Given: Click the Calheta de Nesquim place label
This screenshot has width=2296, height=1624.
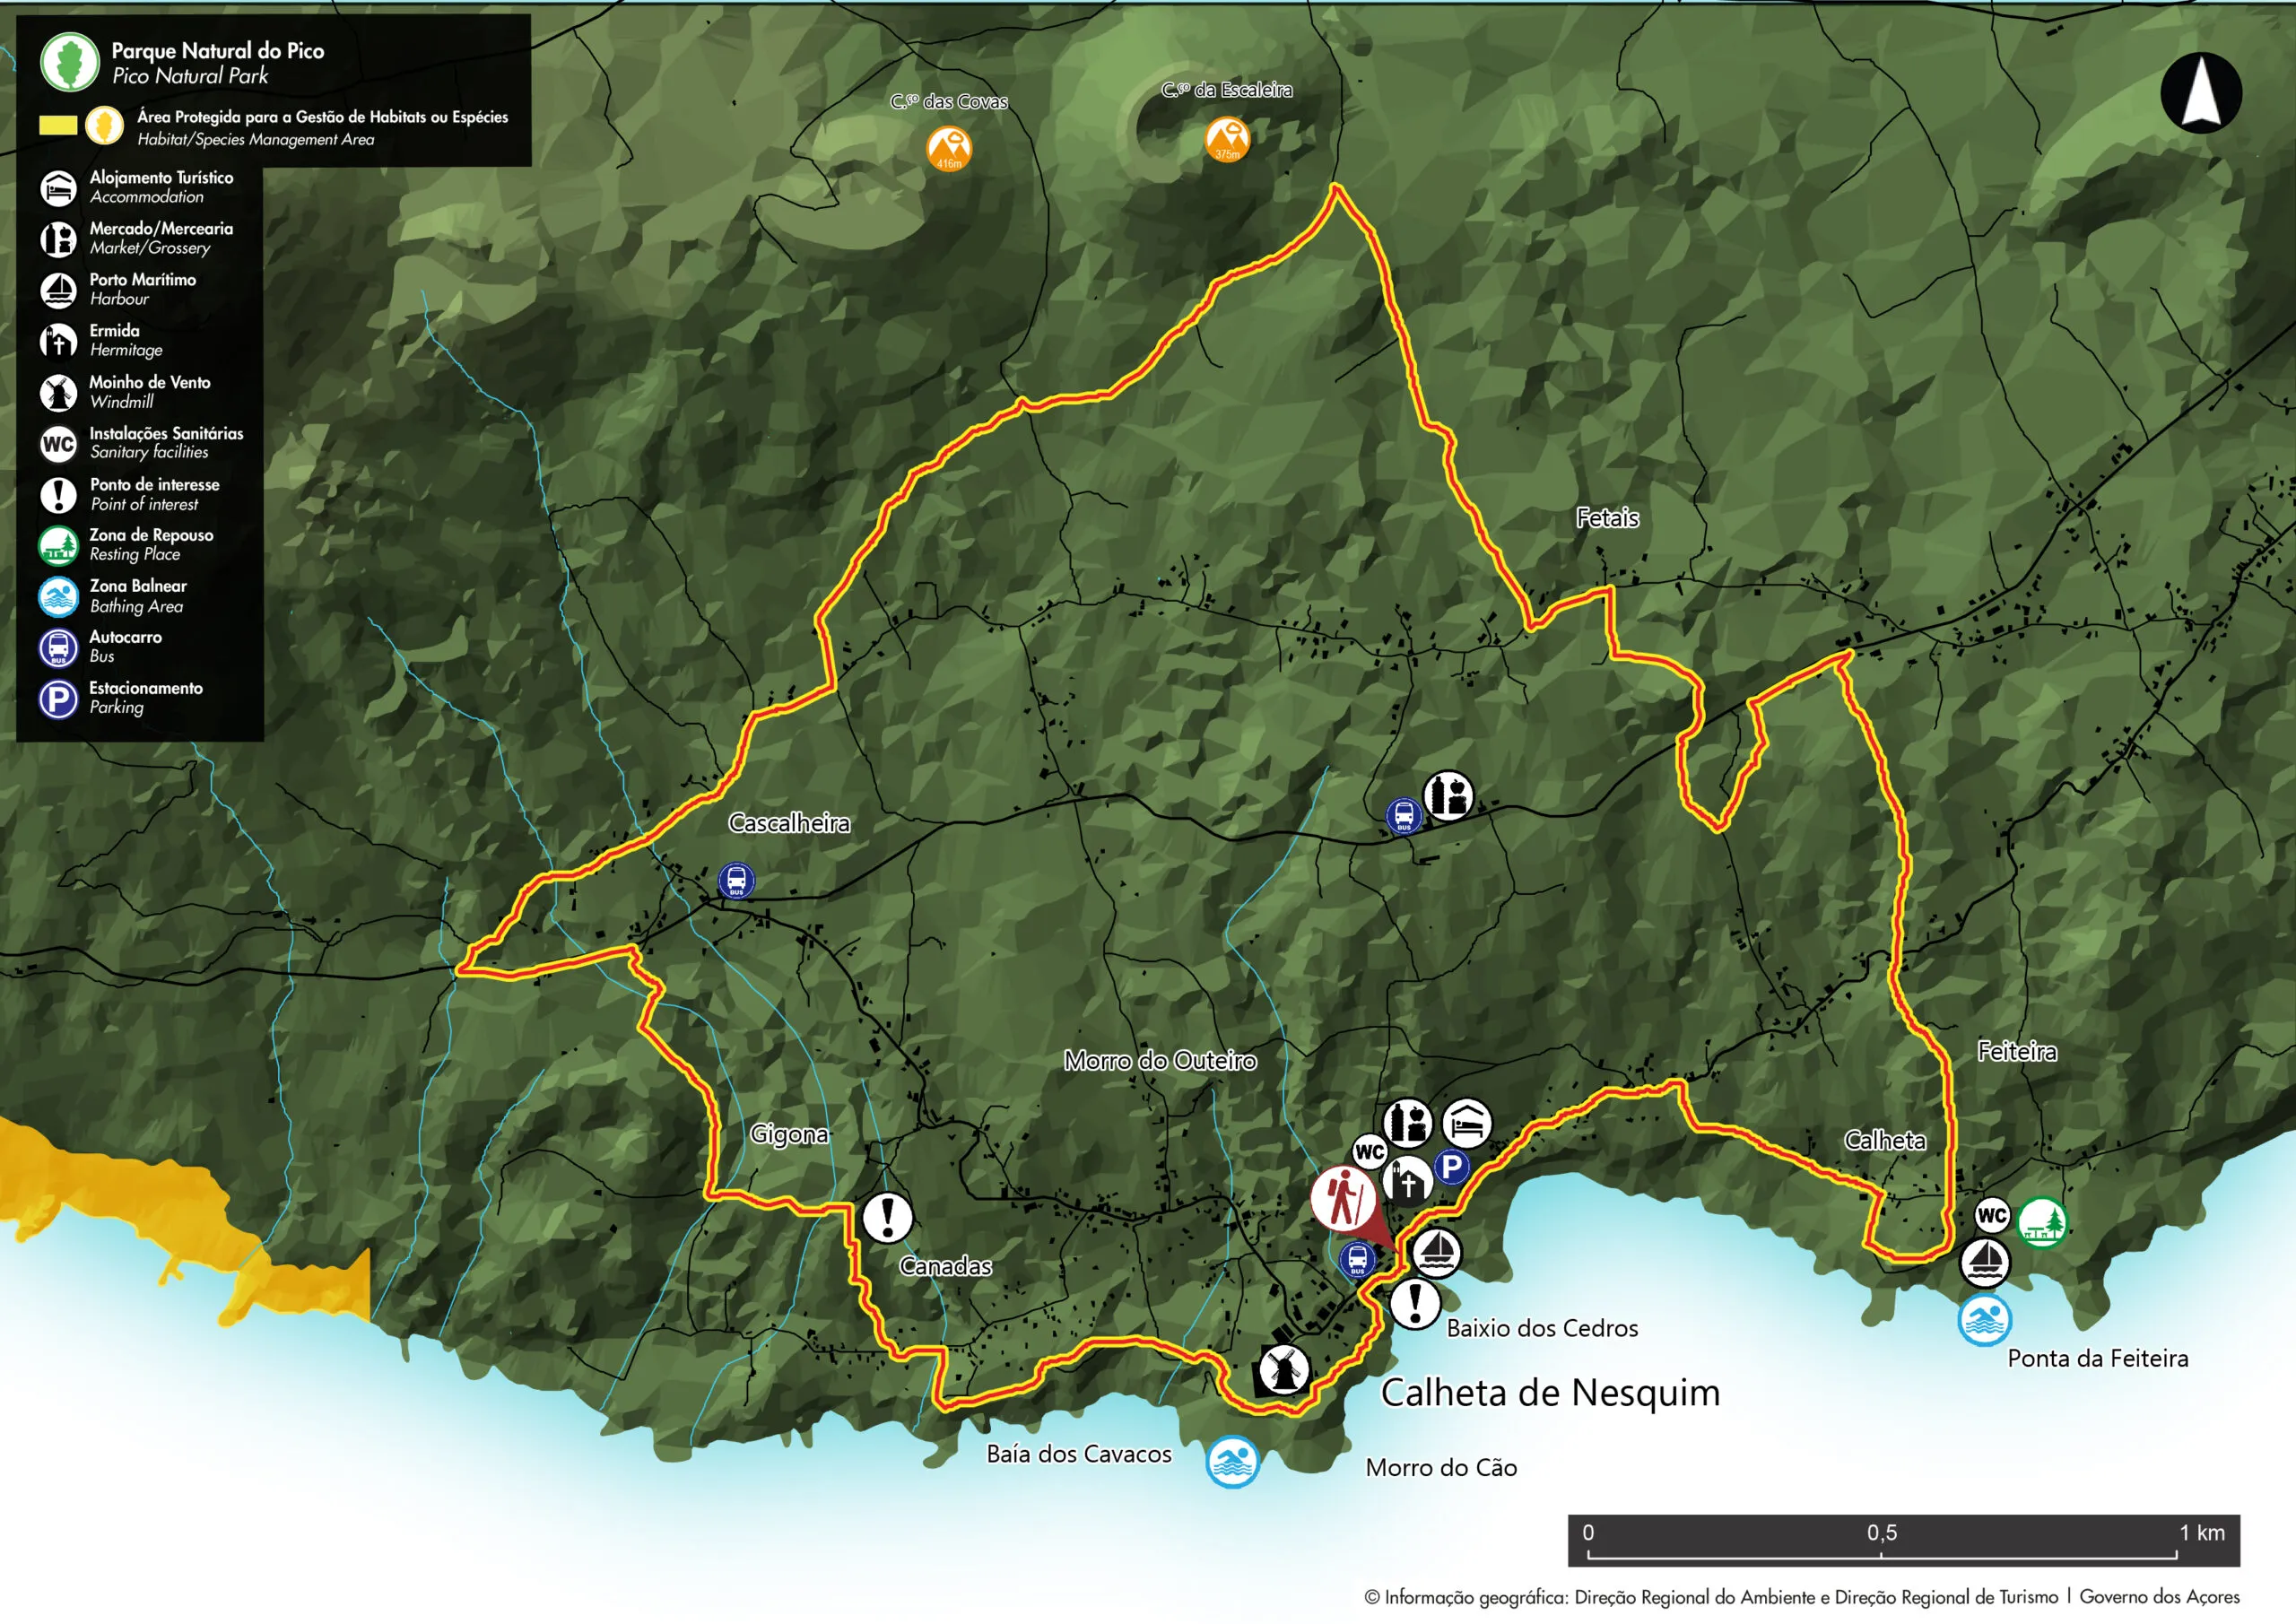Looking at the screenshot, I should pyautogui.click(x=1550, y=1392).
